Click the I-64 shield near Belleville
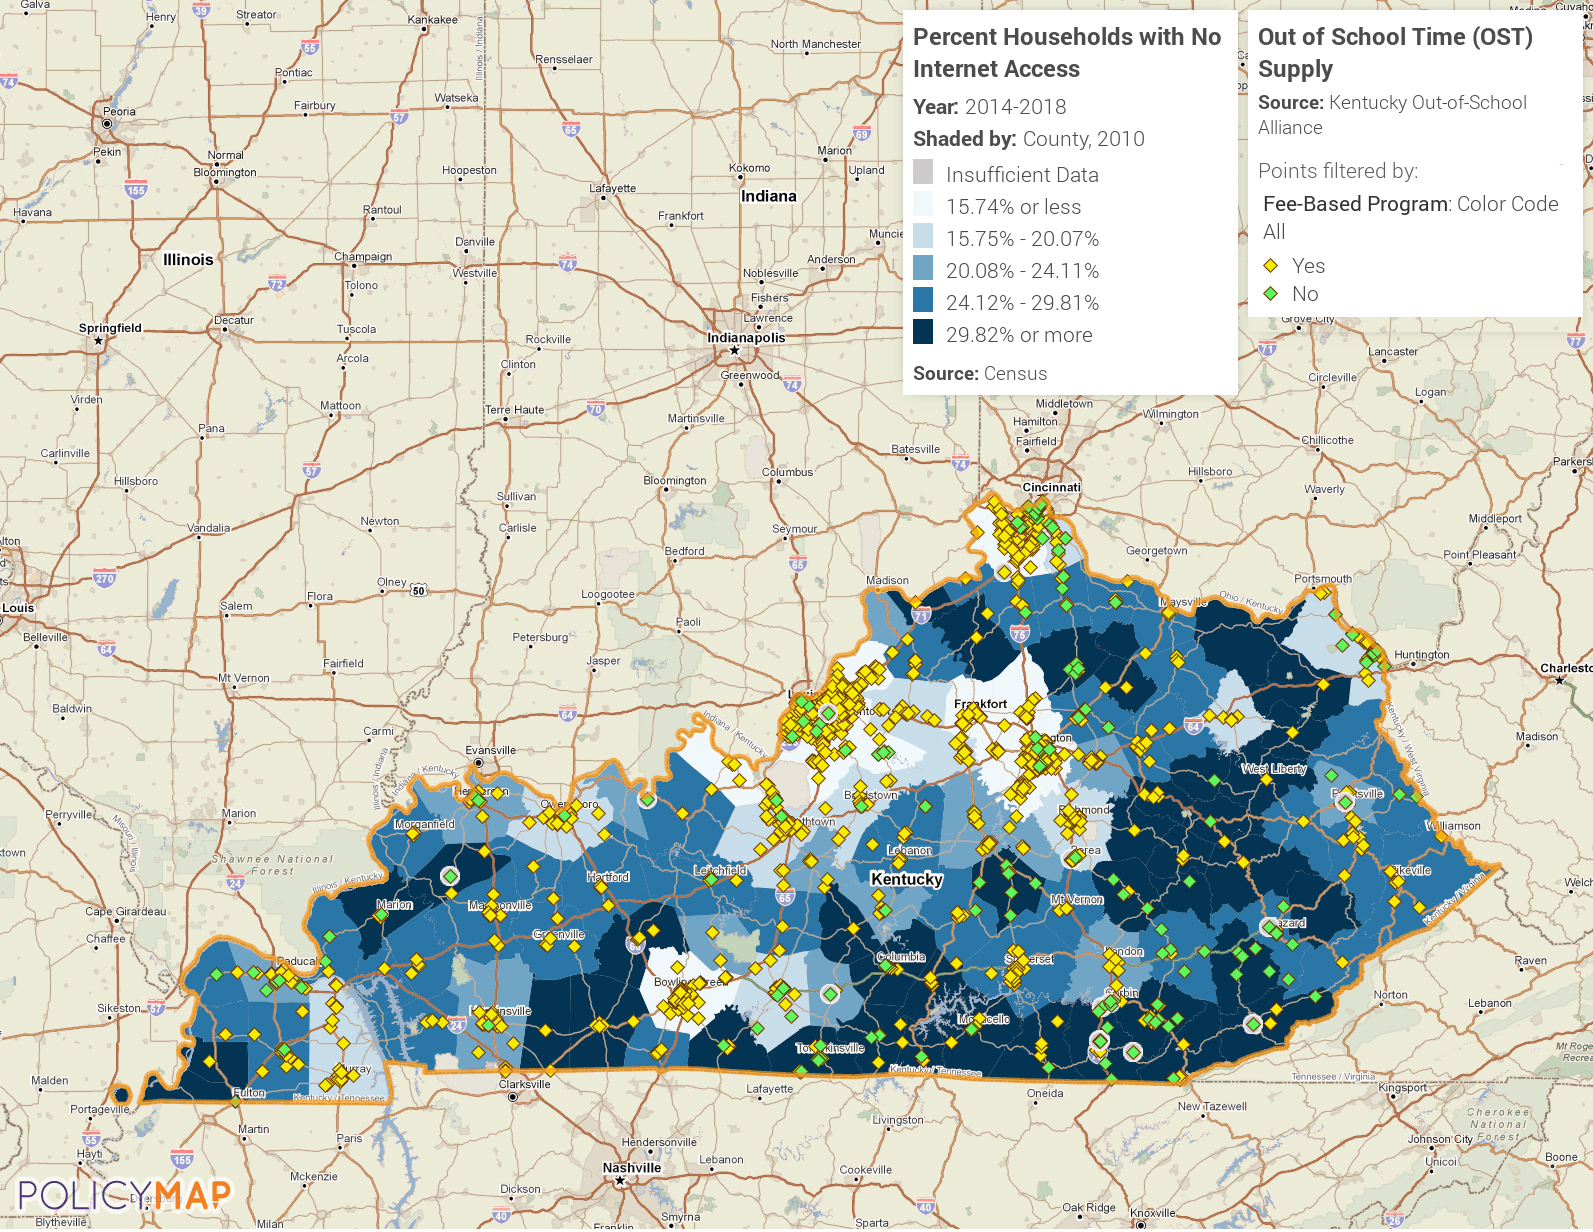The height and width of the screenshot is (1232, 1593). (107, 650)
